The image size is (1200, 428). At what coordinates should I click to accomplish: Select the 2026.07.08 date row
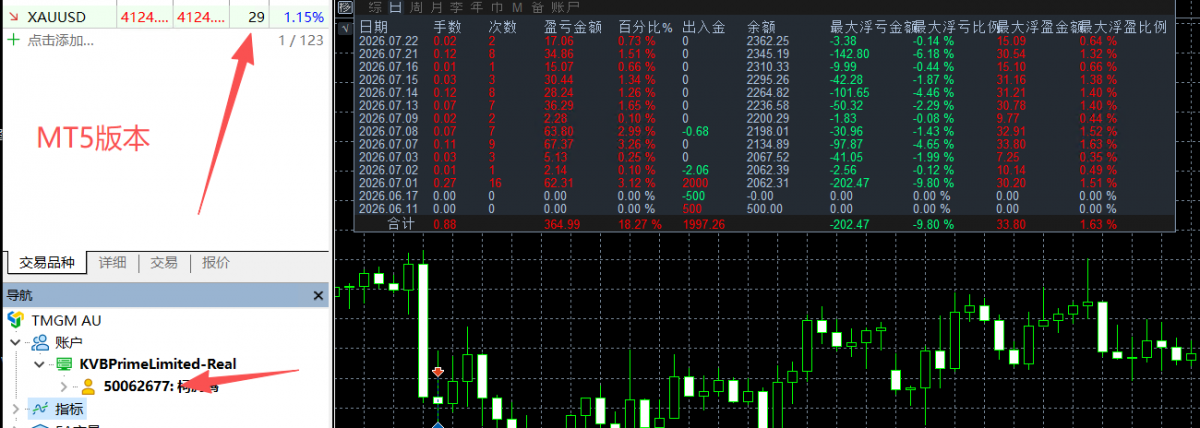(386, 132)
